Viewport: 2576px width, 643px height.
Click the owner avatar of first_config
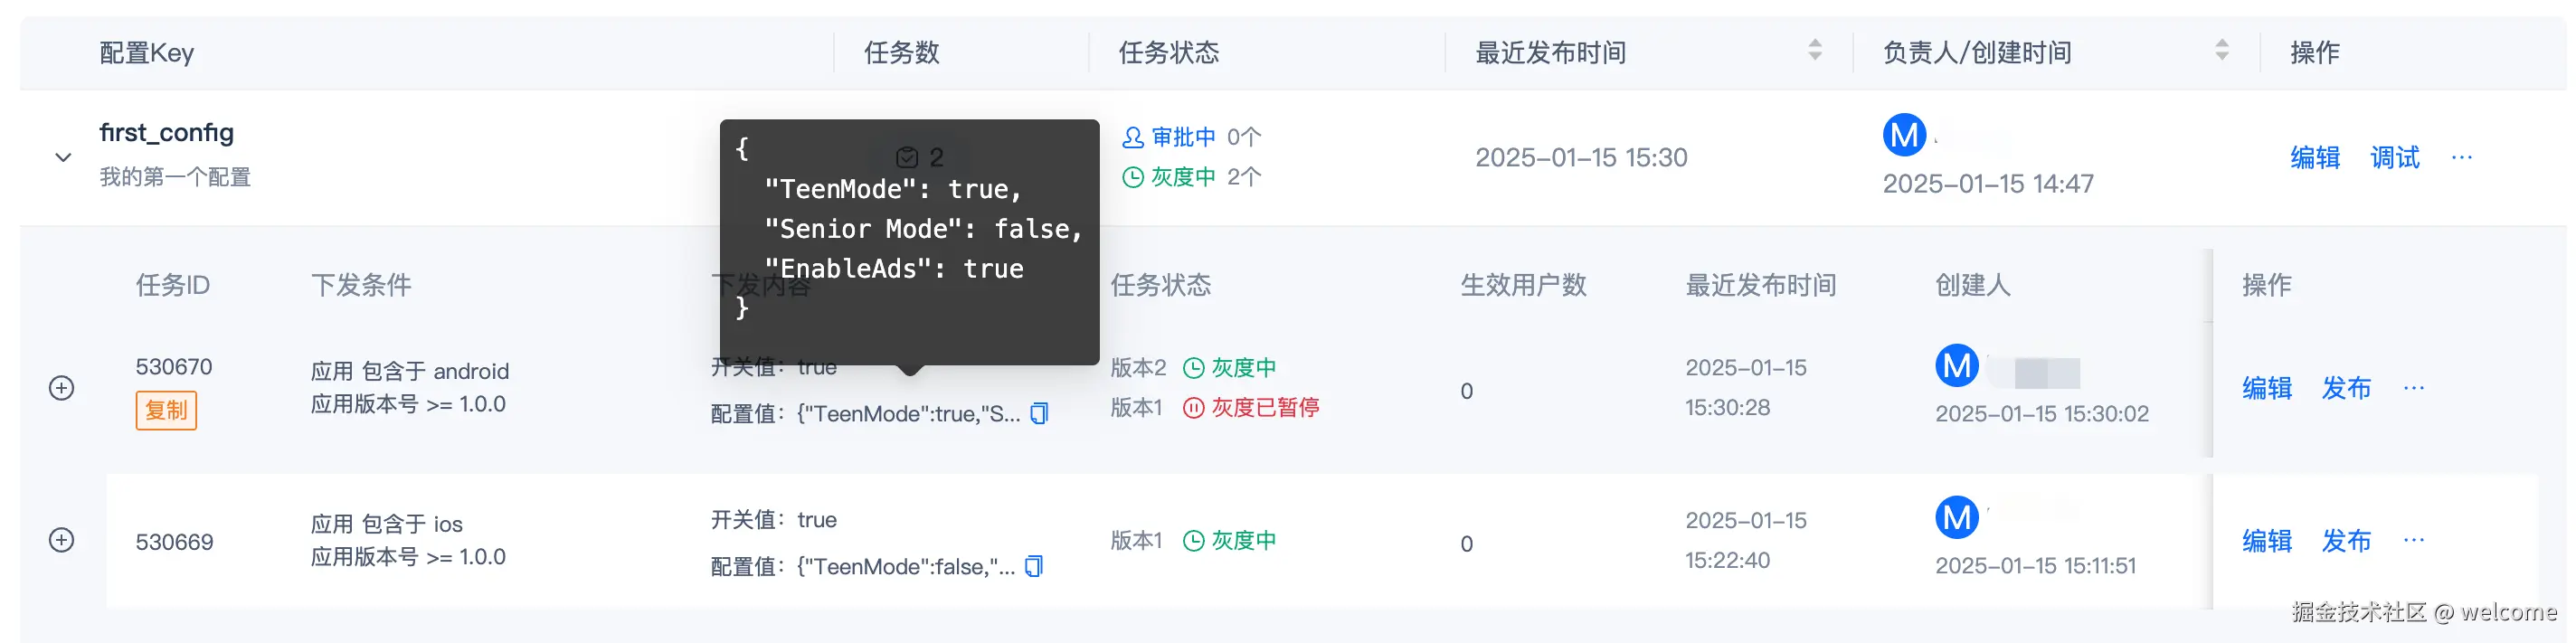(1904, 134)
